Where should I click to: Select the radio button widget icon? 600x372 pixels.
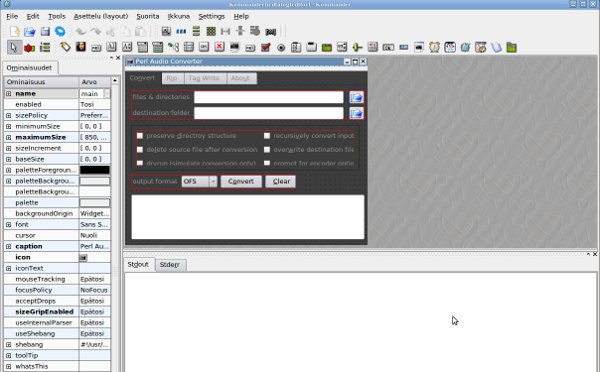pos(281,47)
